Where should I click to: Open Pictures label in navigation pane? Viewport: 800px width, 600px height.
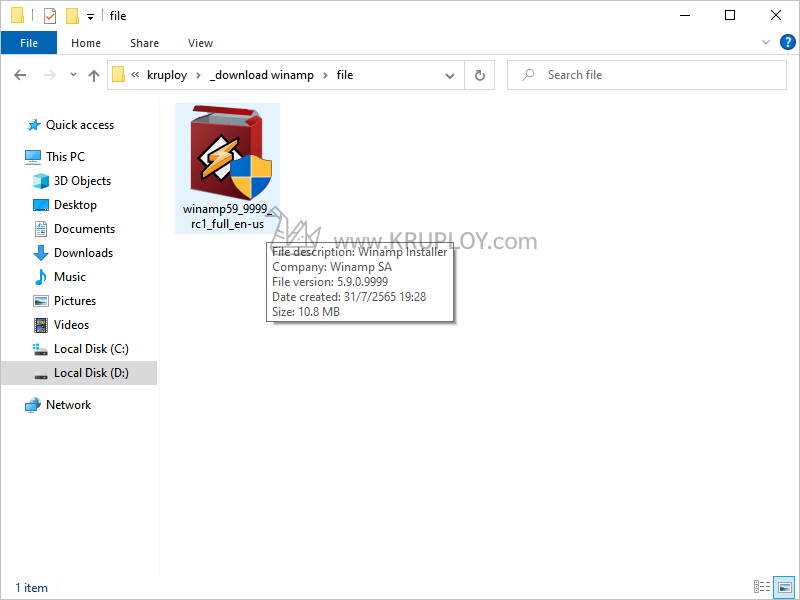click(x=75, y=301)
